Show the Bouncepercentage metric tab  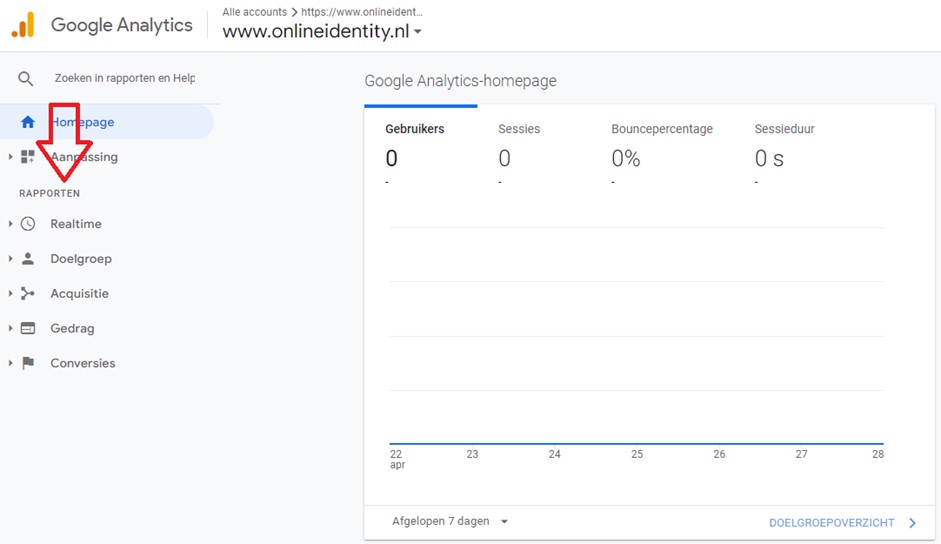click(x=662, y=129)
